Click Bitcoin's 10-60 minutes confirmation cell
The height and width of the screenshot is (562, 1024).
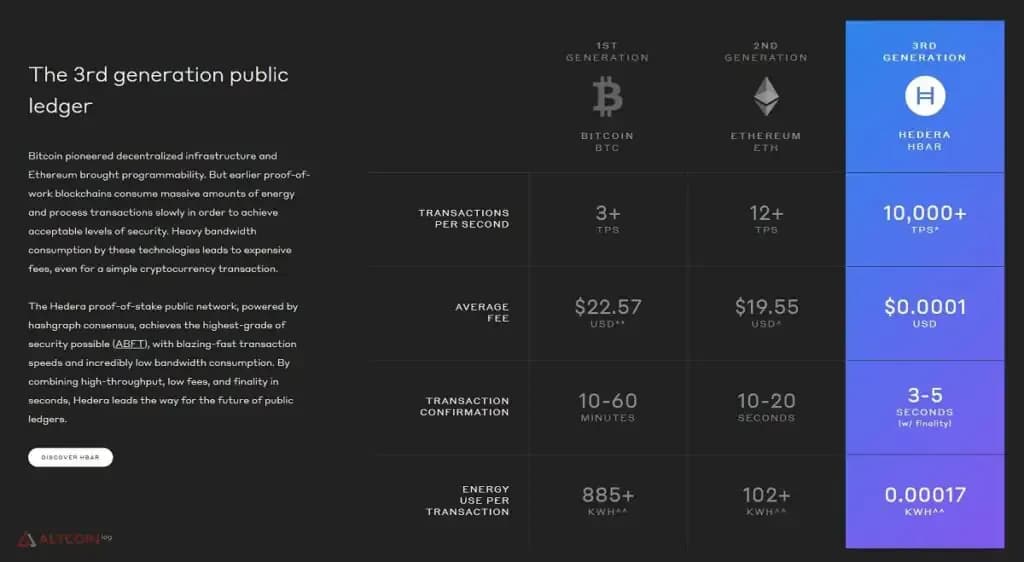(x=608, y=407)
